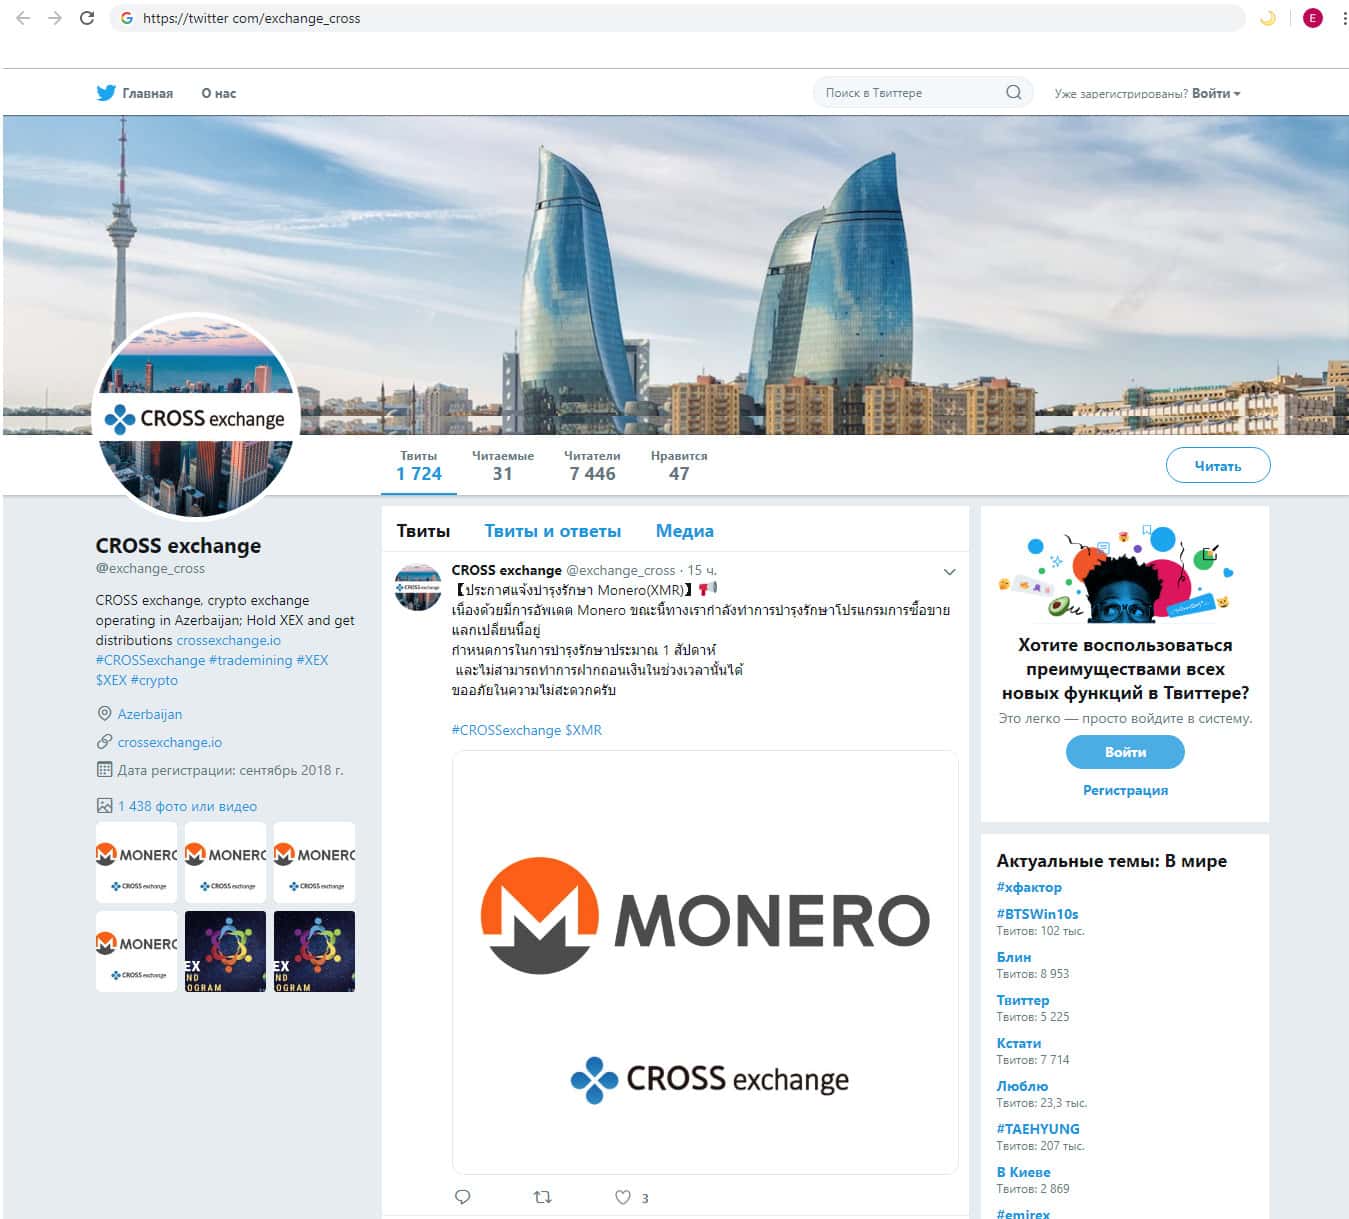Click the Twitter search input field
The width and height of the screenshot is (1349, 1219).
pos(910,92)
